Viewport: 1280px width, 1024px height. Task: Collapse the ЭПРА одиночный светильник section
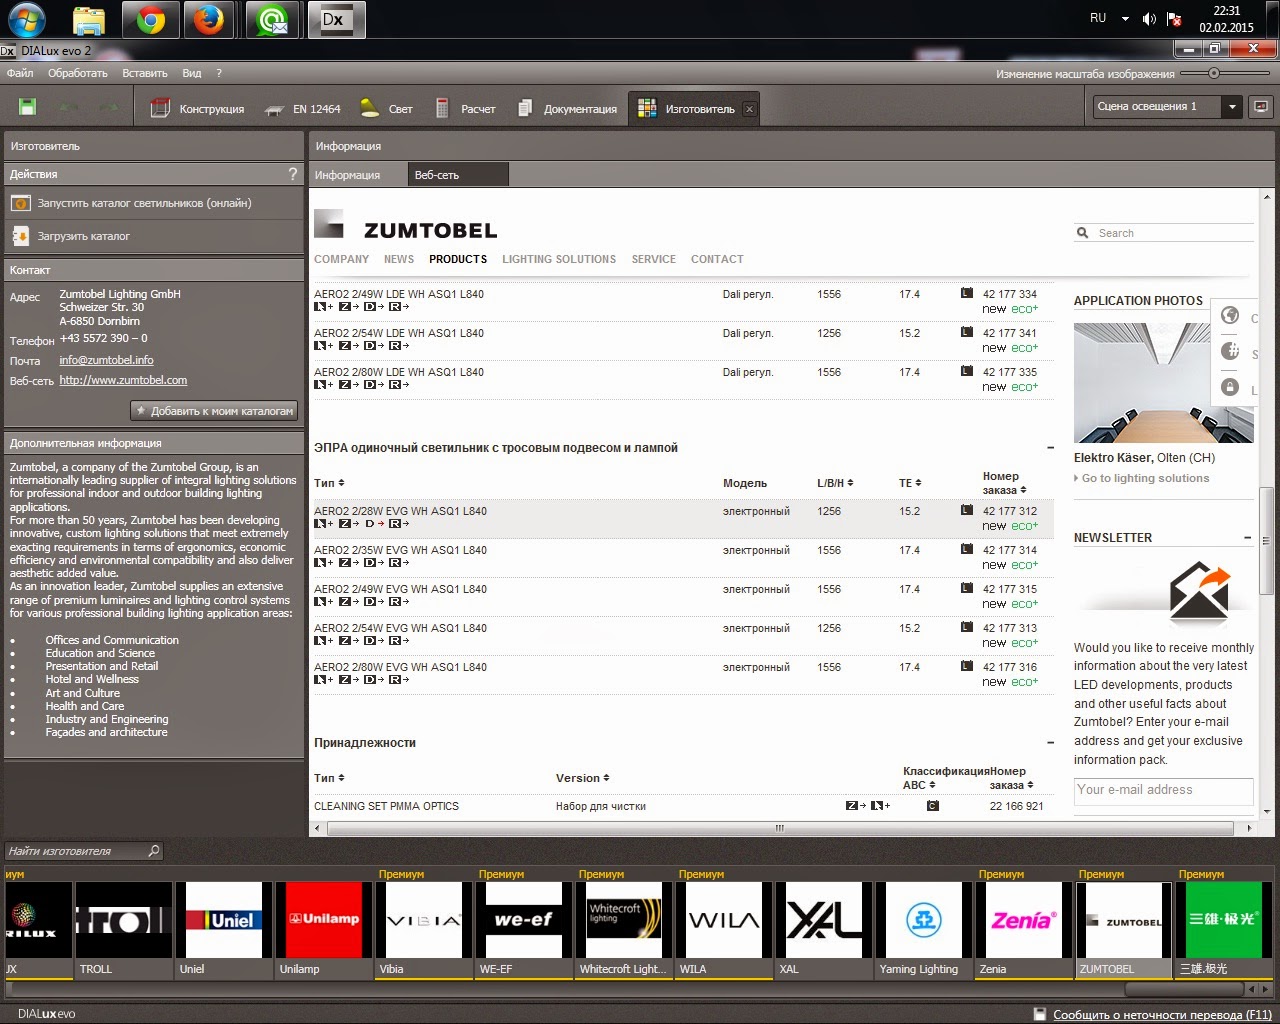[1050, 448]
